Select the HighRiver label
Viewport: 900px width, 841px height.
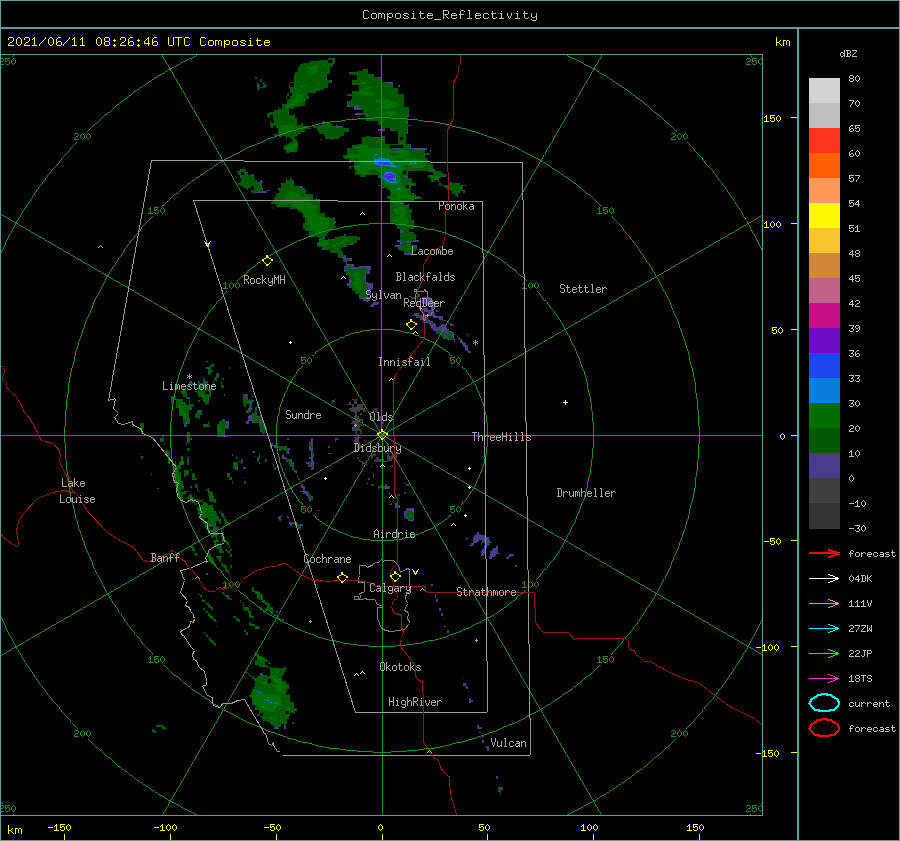click(415, 702)
